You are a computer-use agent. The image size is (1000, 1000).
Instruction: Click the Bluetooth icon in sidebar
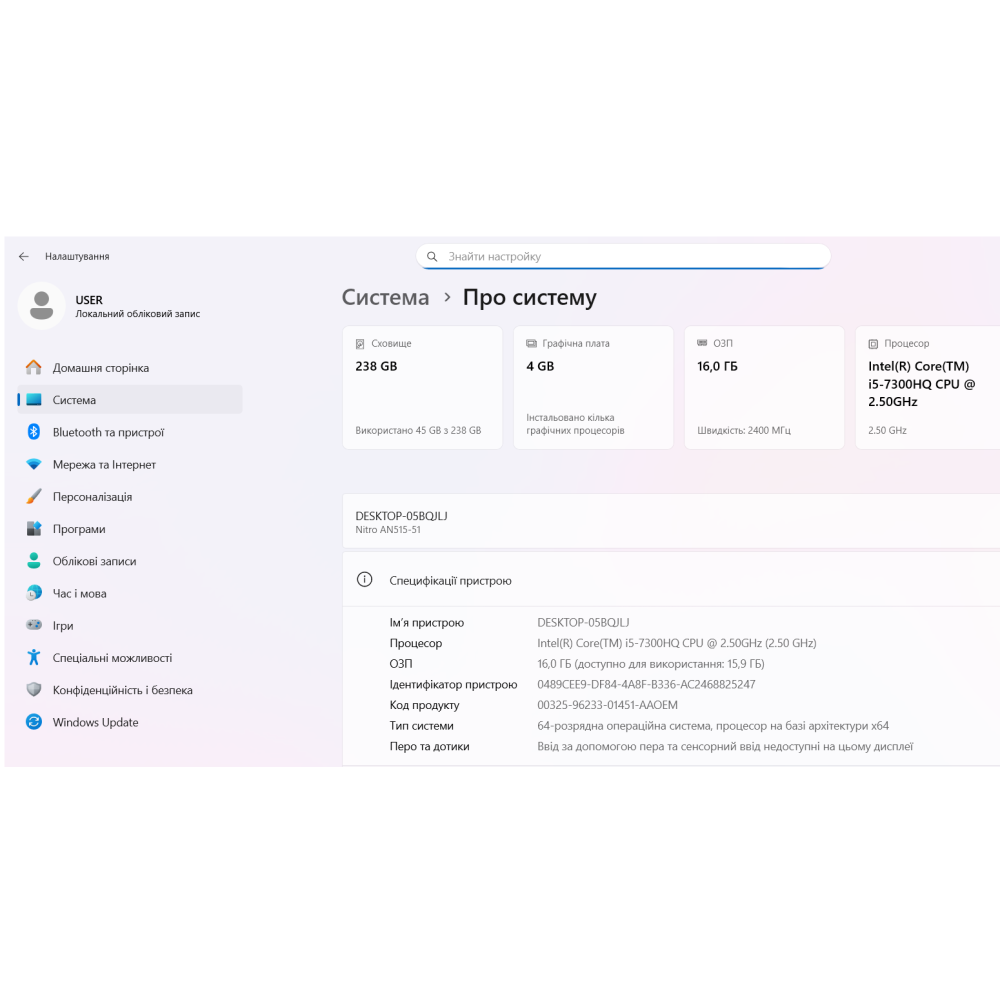[x=34, y=432]
